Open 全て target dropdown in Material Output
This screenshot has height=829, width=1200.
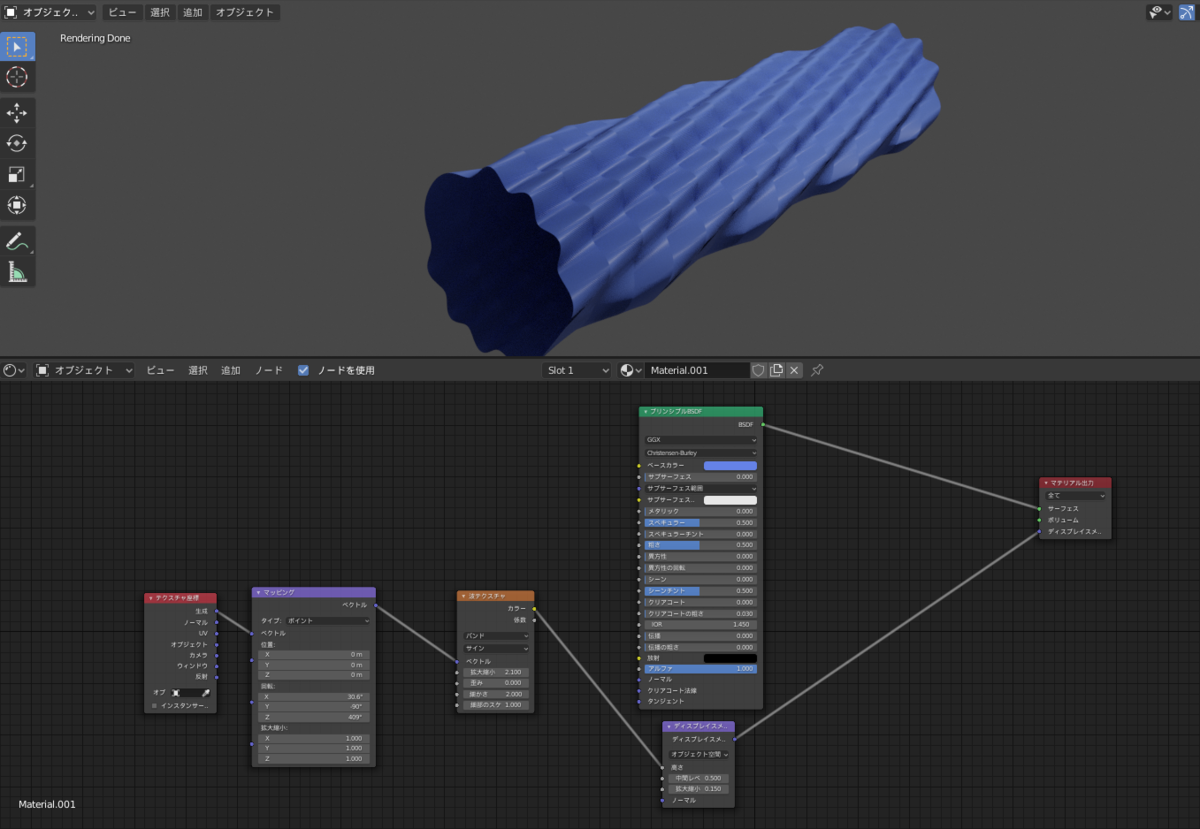(x=1076, y=495)
